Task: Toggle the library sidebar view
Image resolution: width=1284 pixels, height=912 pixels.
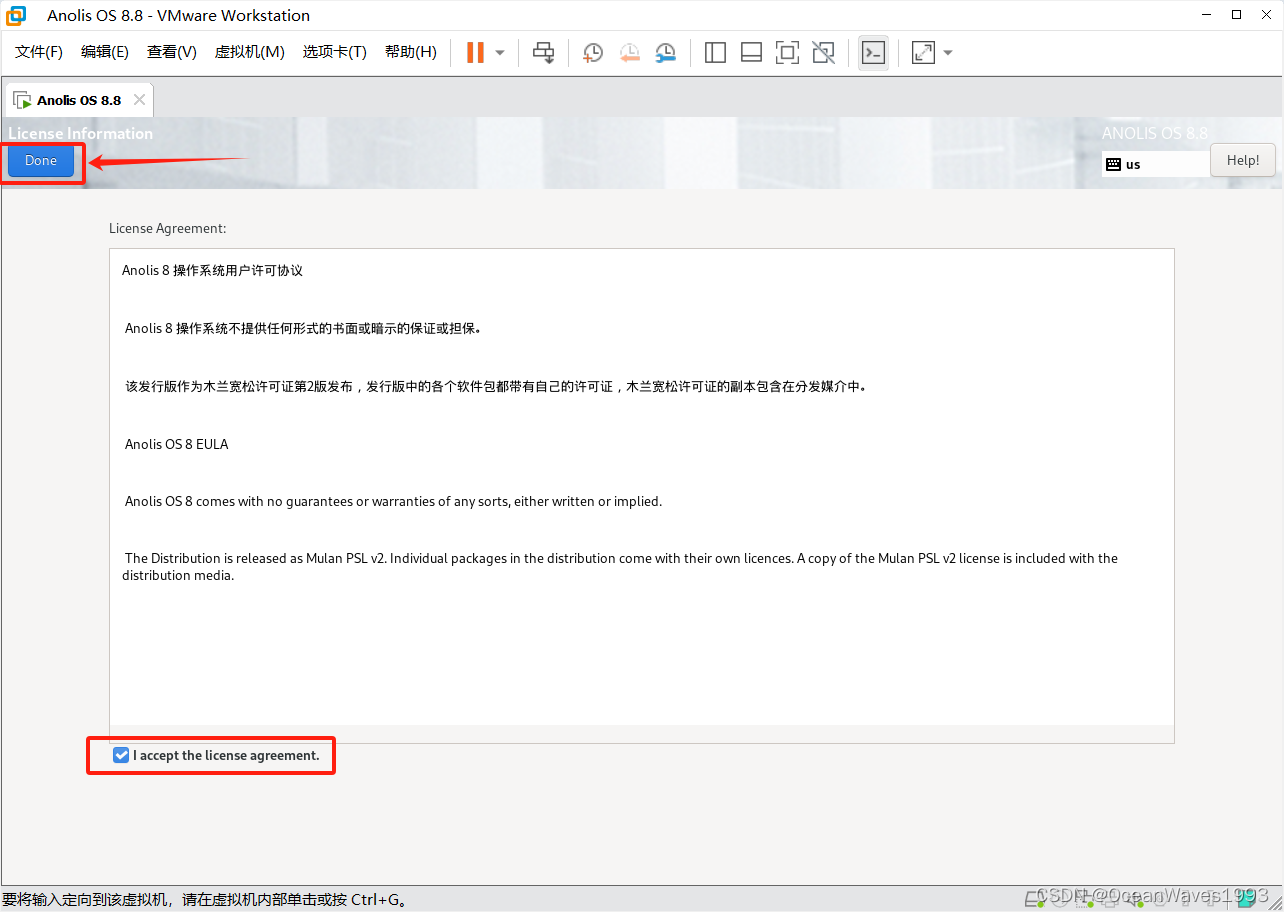Action: [715, 52]
